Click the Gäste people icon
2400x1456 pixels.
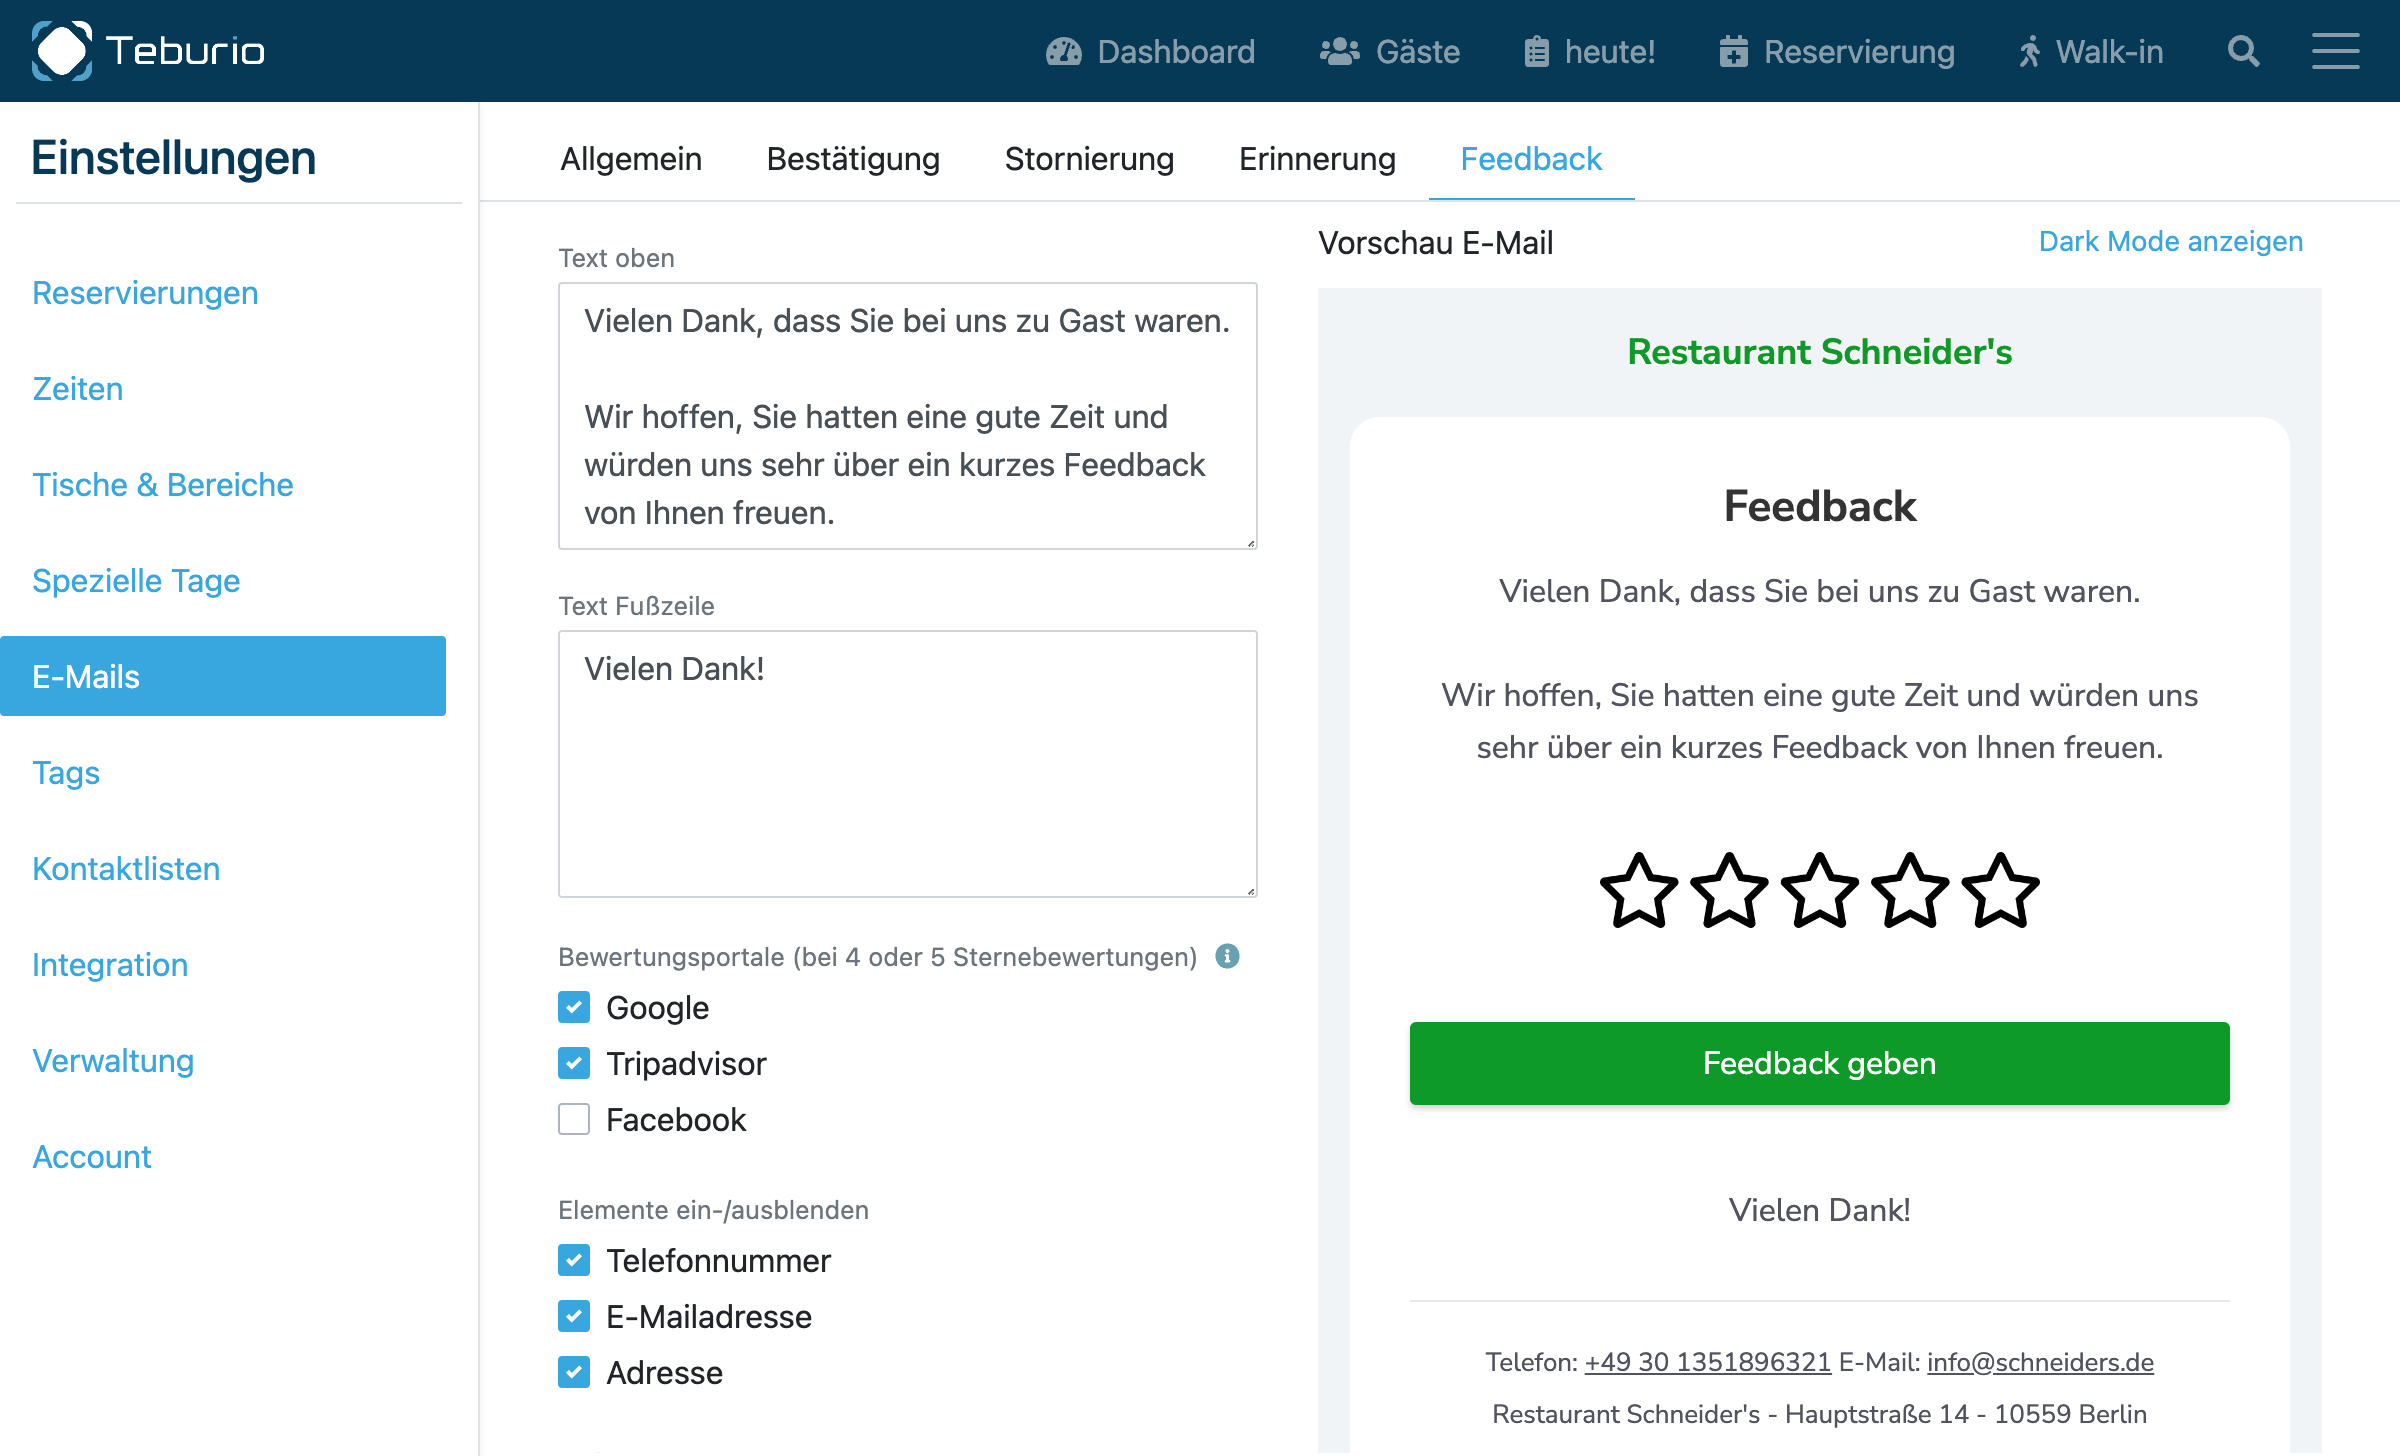(1340, 51)
